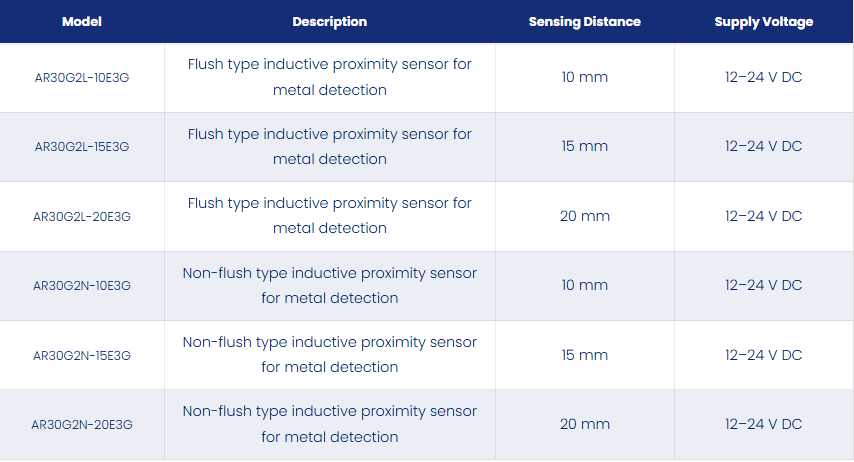Click the Supply Voltage column header
Viewport: 854px width, 462px height.
pyautogui.click(x=764, y=22)
